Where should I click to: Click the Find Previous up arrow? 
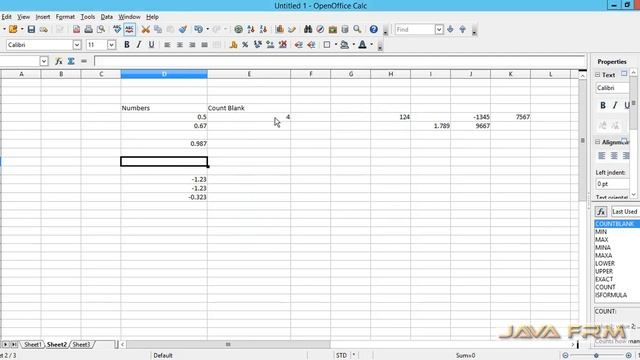[462, 29]
